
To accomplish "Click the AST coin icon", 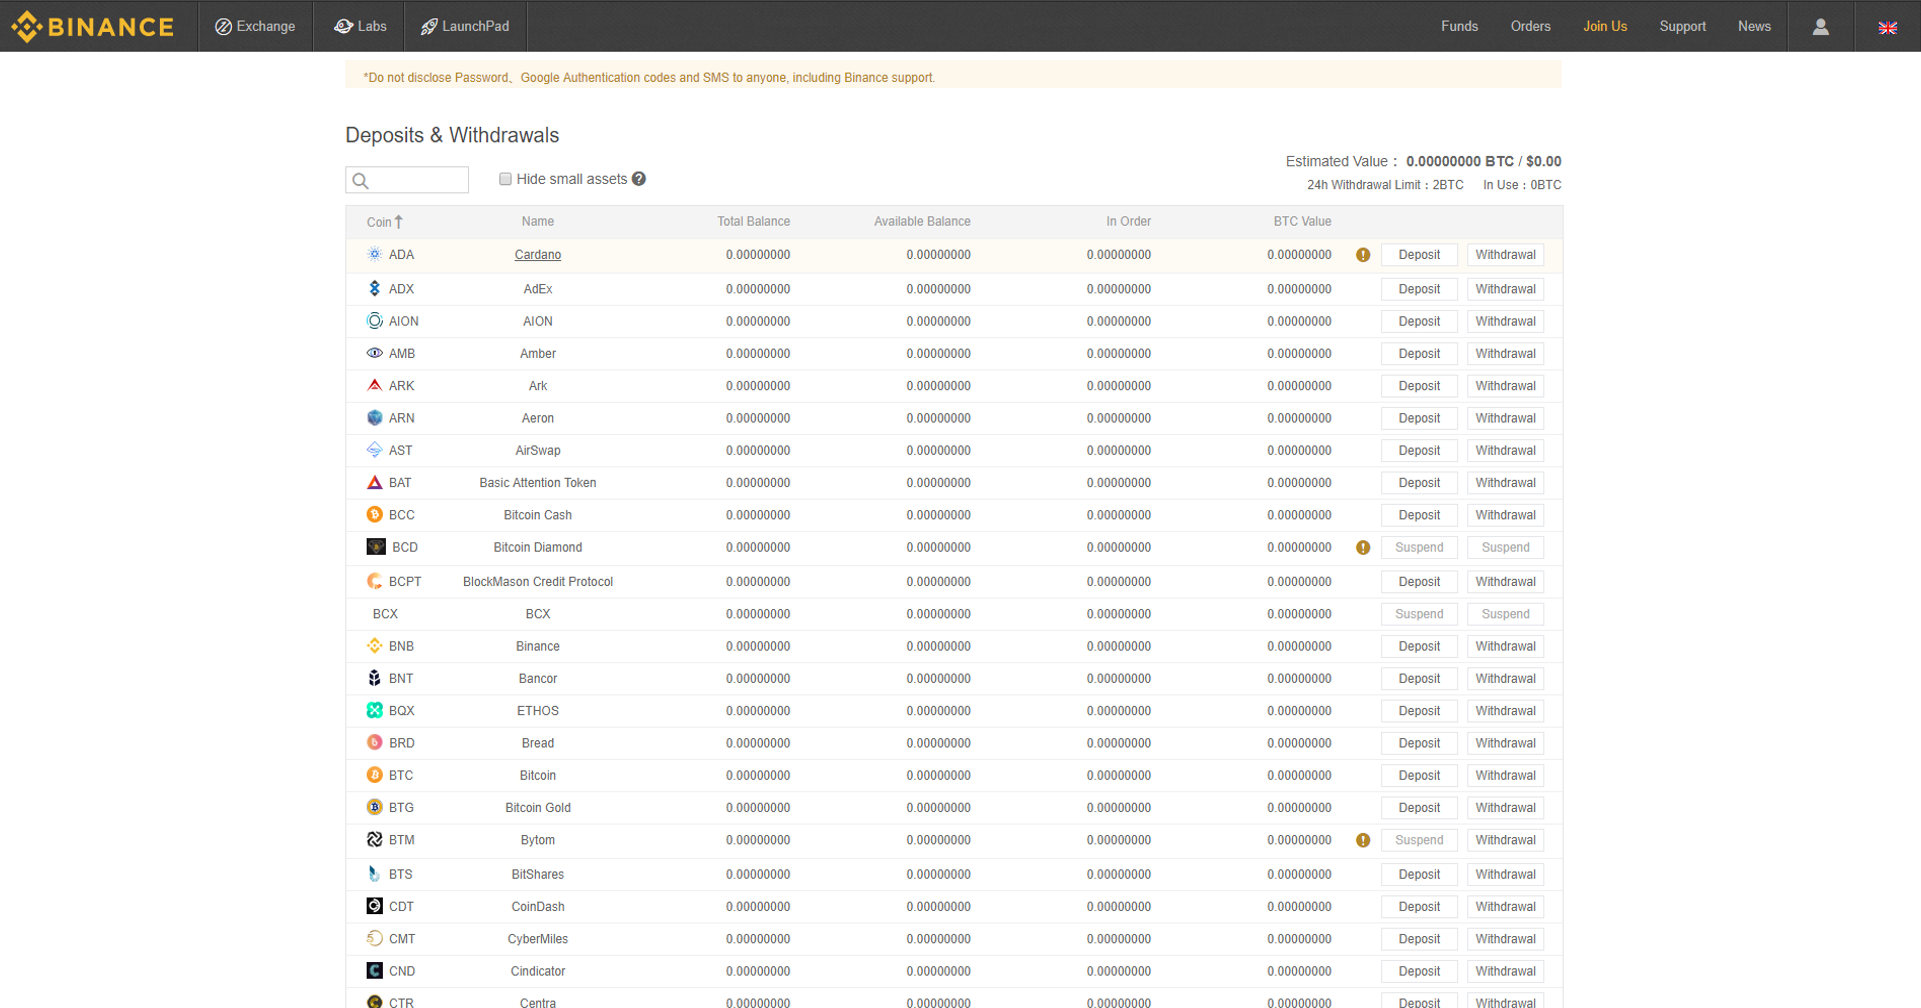I will 374,450.
